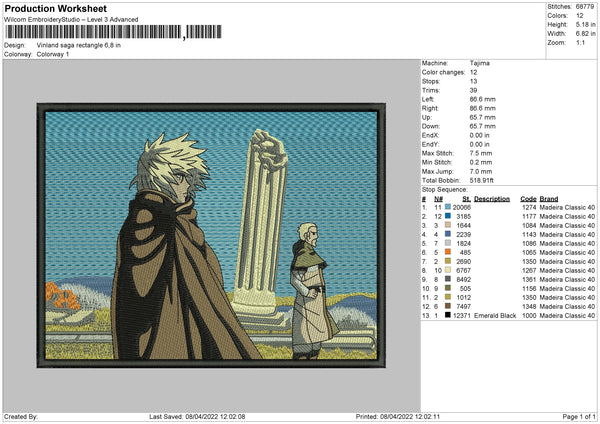Select stitch count 20066 in stop 1
Viewport: 600px width, 424px height.
coord(462,207)
